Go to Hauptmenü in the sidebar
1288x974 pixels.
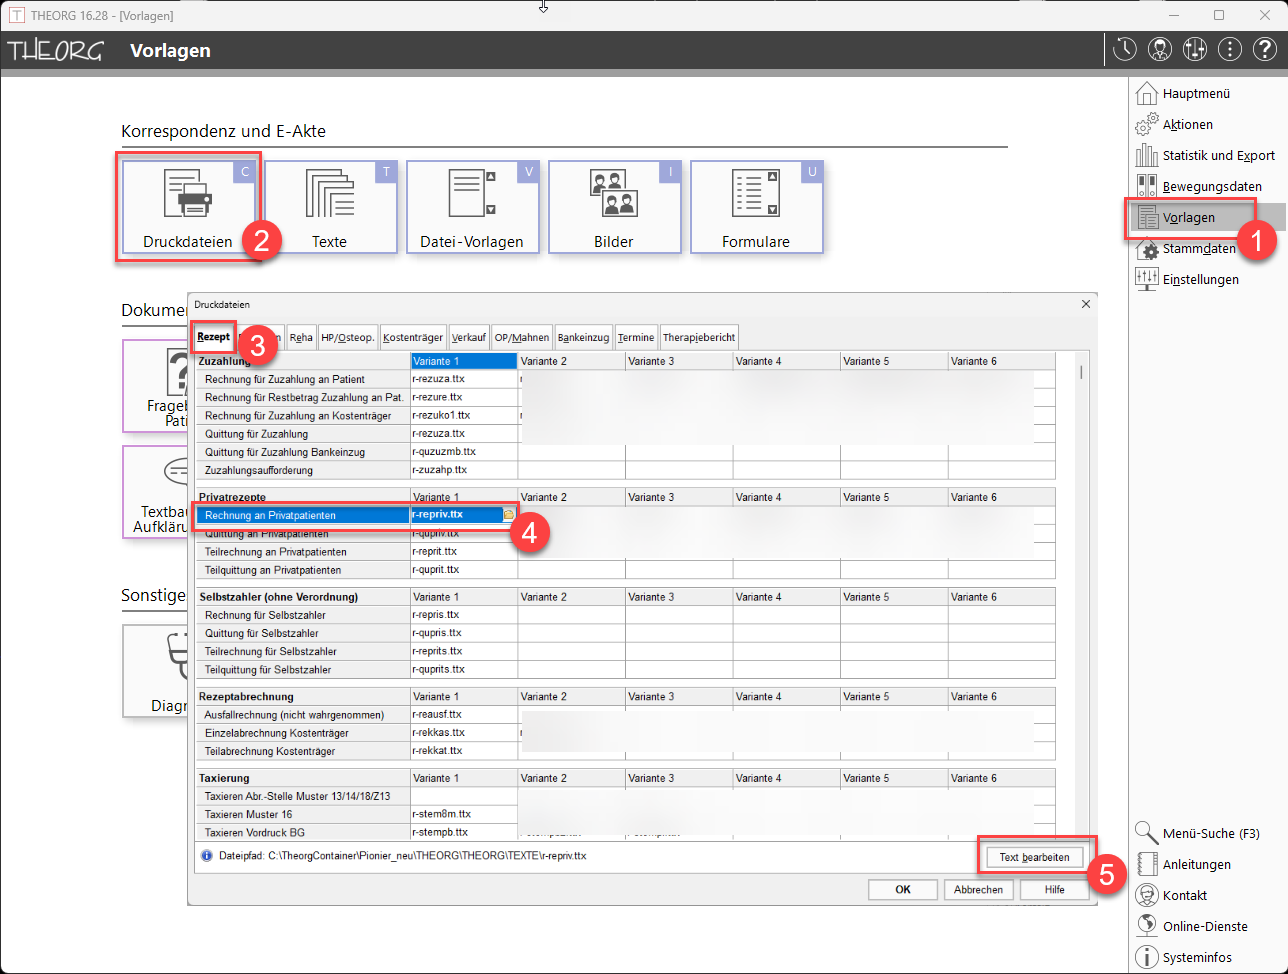tap(1196, 94)
